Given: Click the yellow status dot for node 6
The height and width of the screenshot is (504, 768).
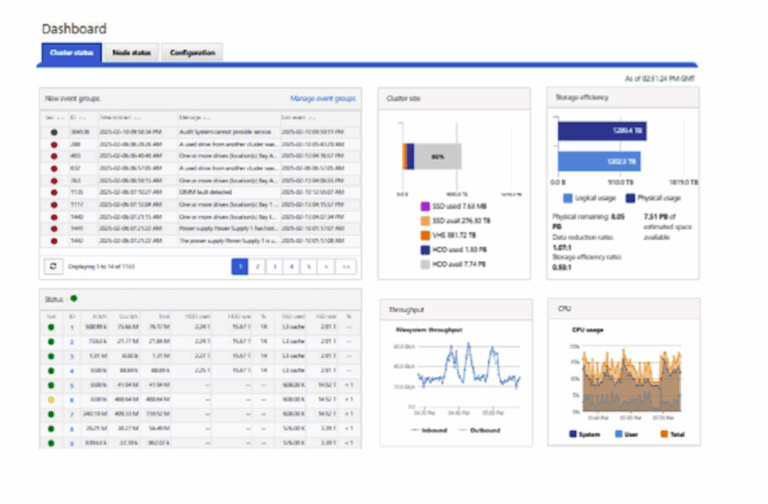Looking at the screenshot, I should point(50,398).
